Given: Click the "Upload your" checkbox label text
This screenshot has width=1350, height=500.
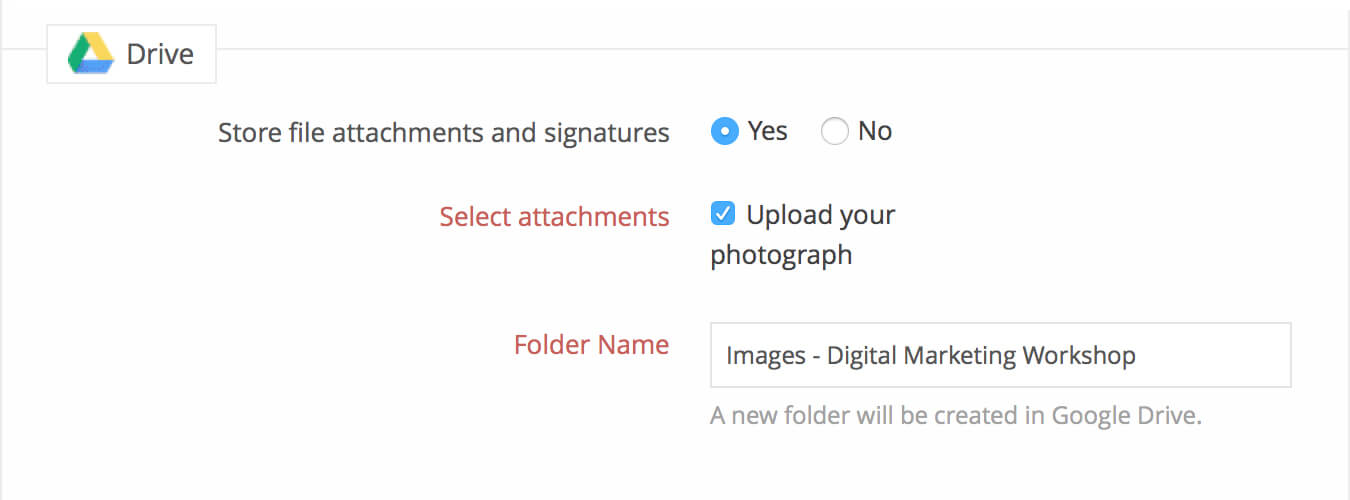Looking at the screenshot, I should click(820, 215).
